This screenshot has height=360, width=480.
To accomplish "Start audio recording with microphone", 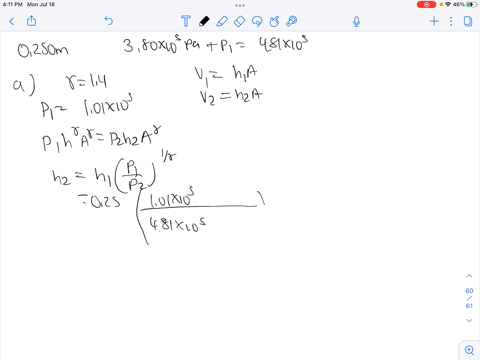I will pos(356,22).
